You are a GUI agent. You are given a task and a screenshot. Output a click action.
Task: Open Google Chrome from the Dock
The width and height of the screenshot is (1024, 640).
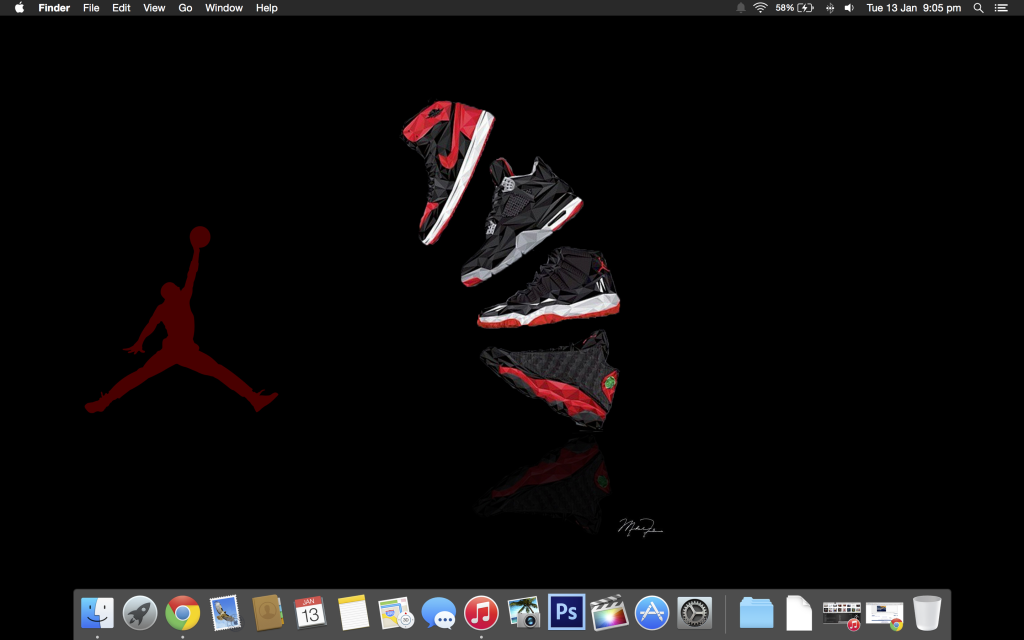[182, 613]
